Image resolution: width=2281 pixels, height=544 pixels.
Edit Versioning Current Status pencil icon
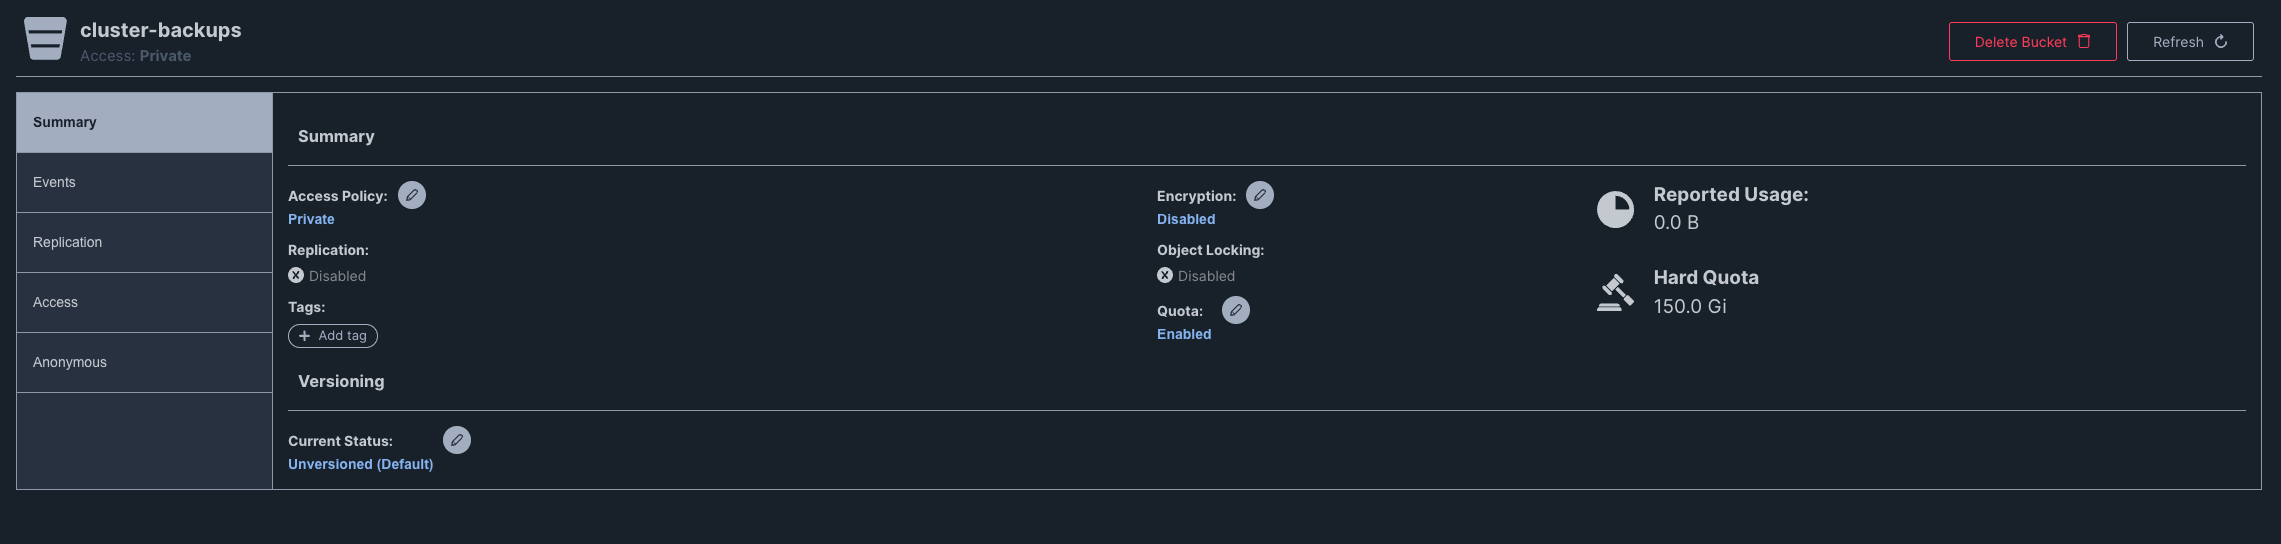pyautogui.click(x=457, y=440)
